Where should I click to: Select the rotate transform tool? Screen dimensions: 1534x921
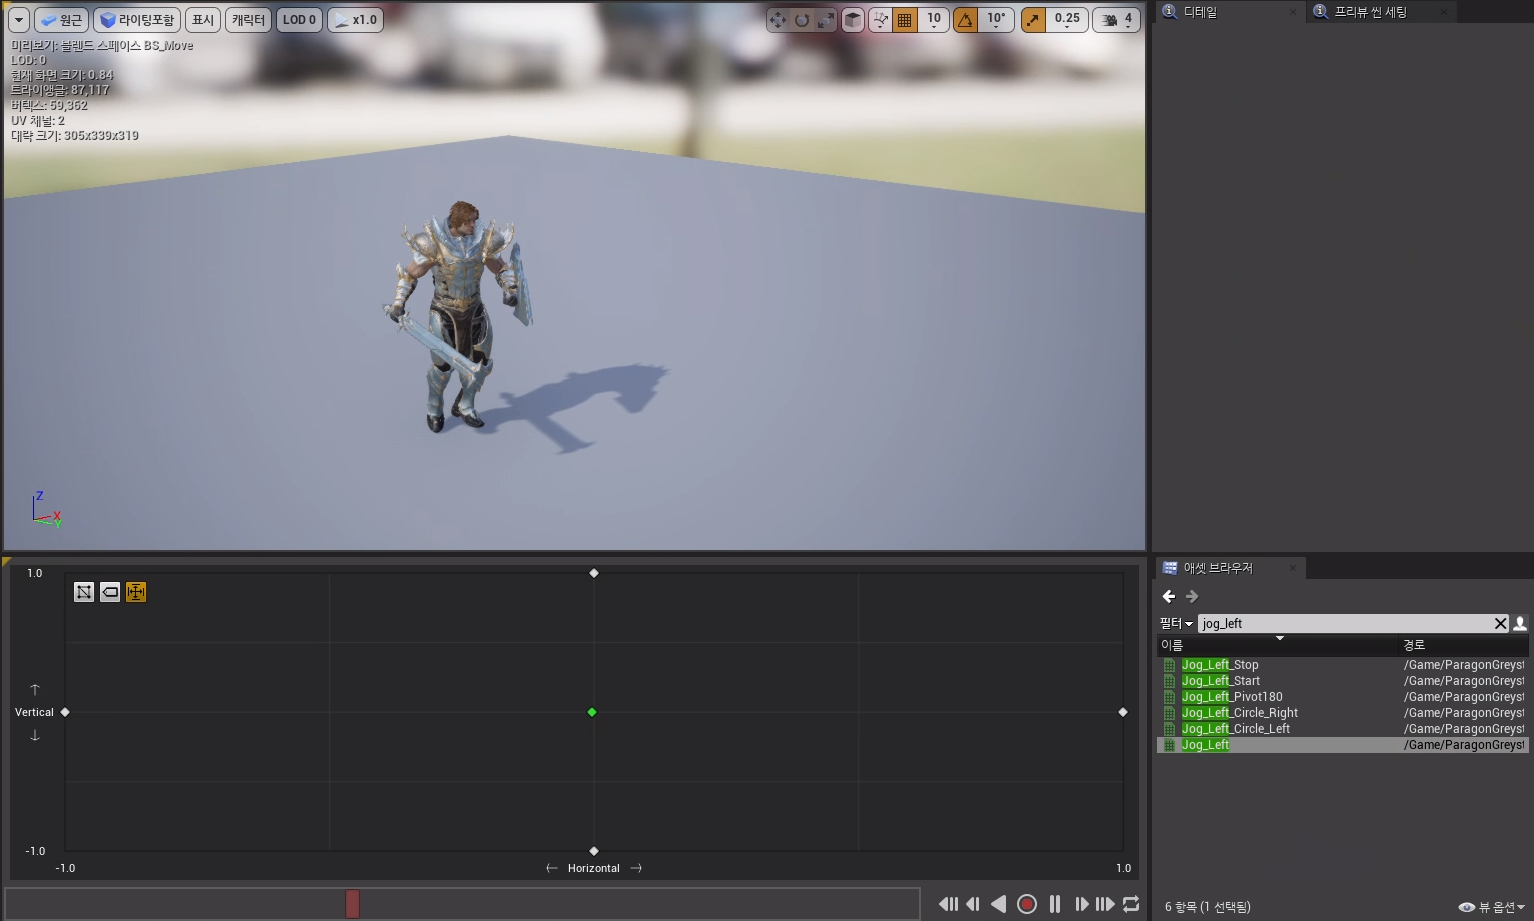[x=801, y=20]
